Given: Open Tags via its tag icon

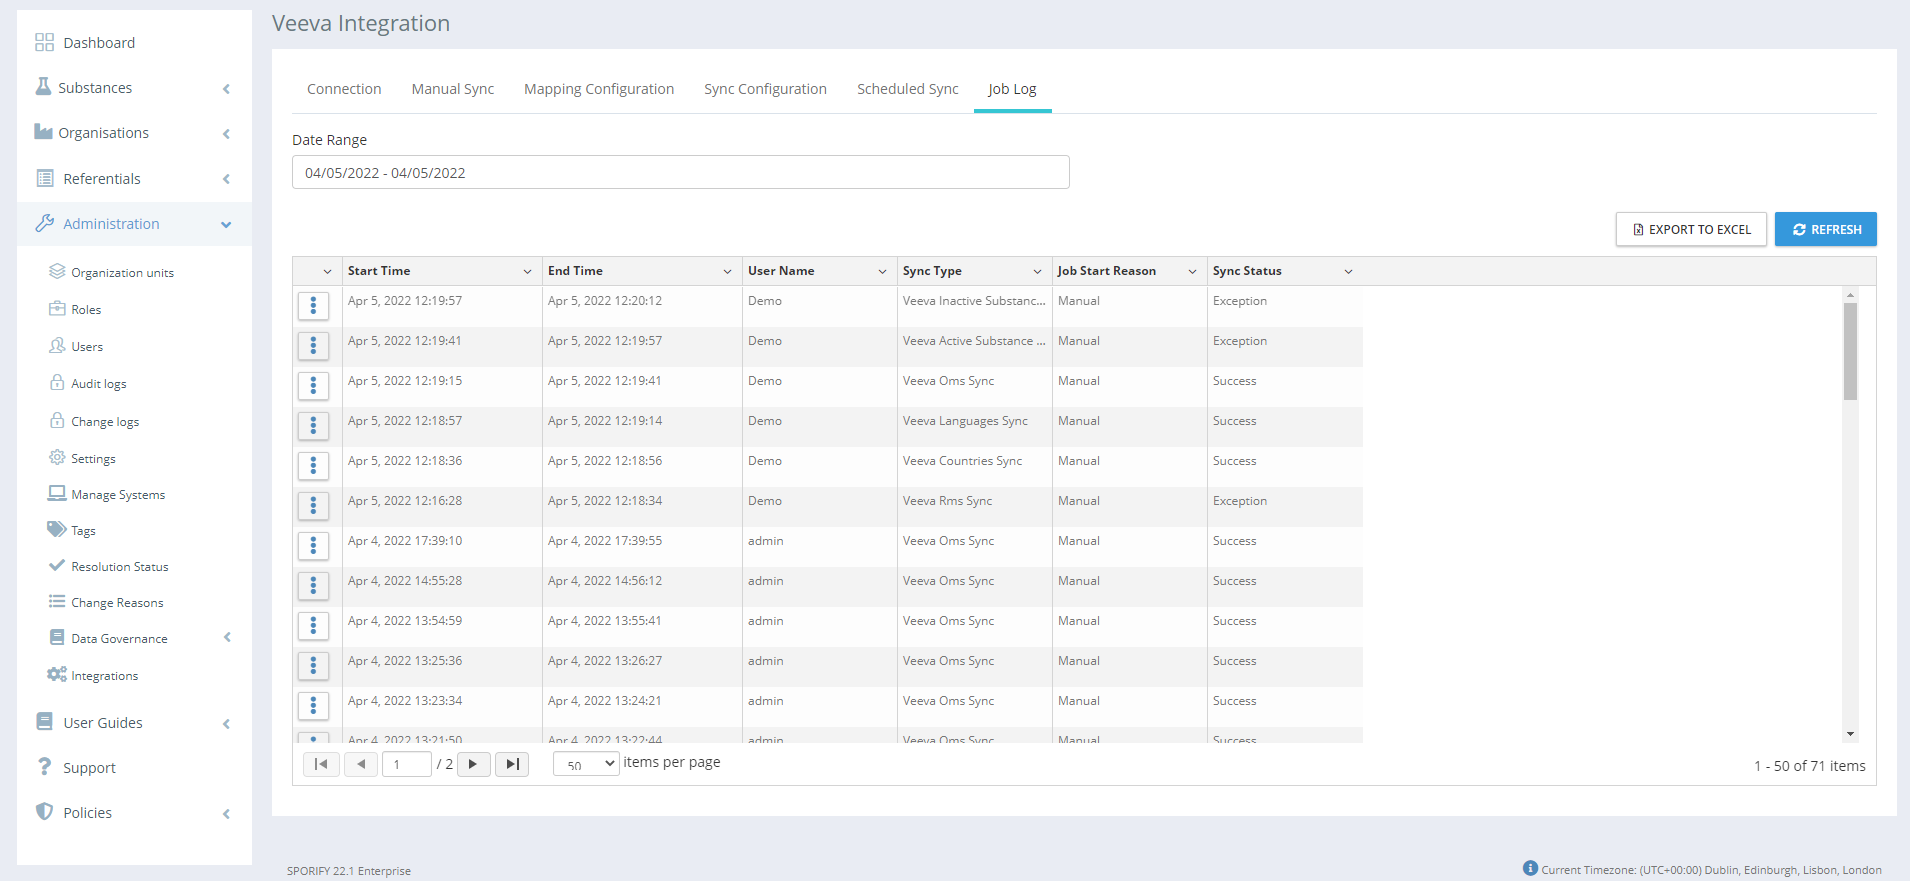Looking at the screenshot, I should [x=57, y=529].
